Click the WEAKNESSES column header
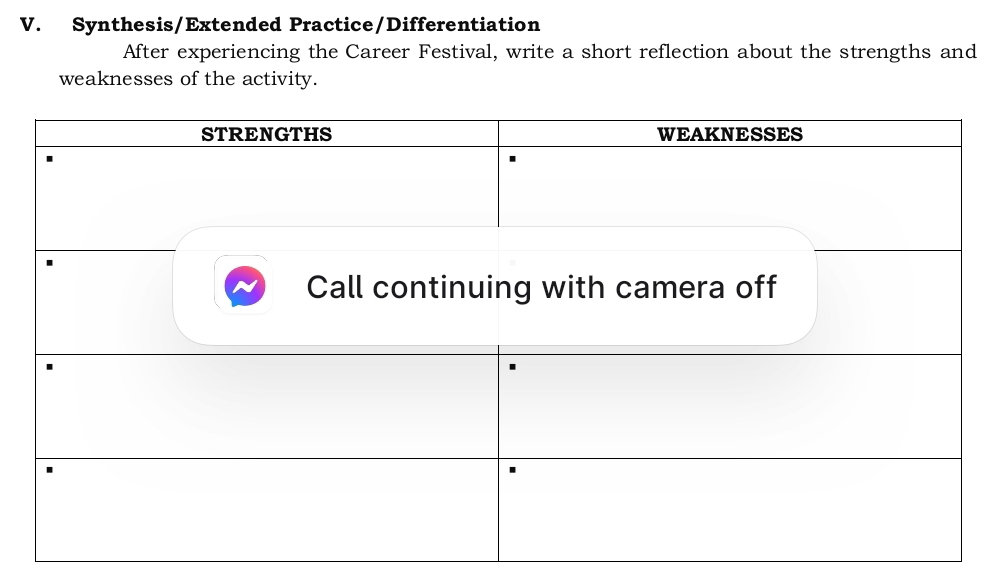 click(729, 134)
